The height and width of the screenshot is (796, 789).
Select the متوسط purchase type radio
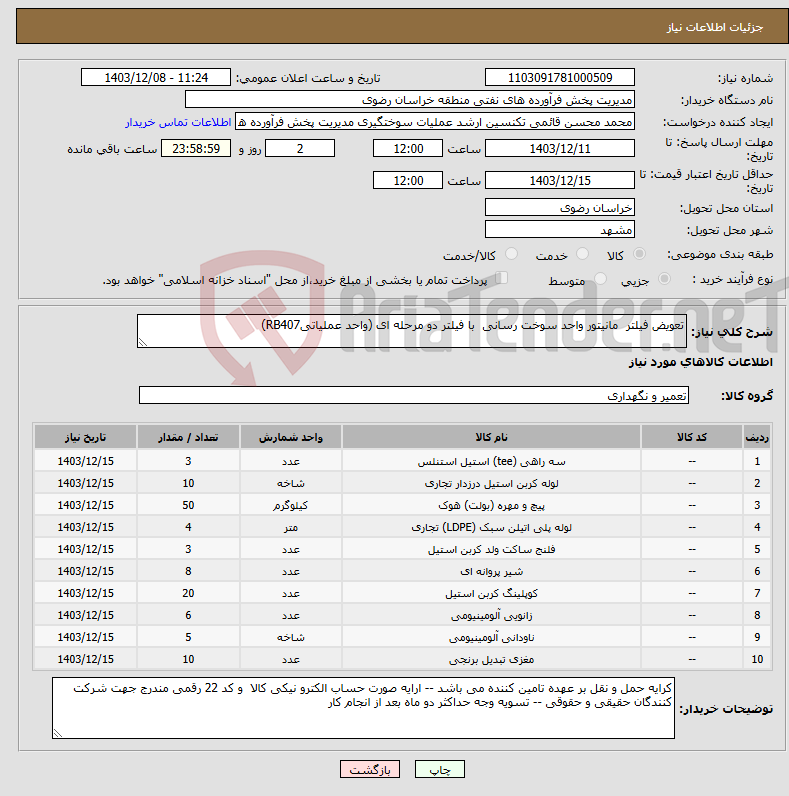(600, 279)
